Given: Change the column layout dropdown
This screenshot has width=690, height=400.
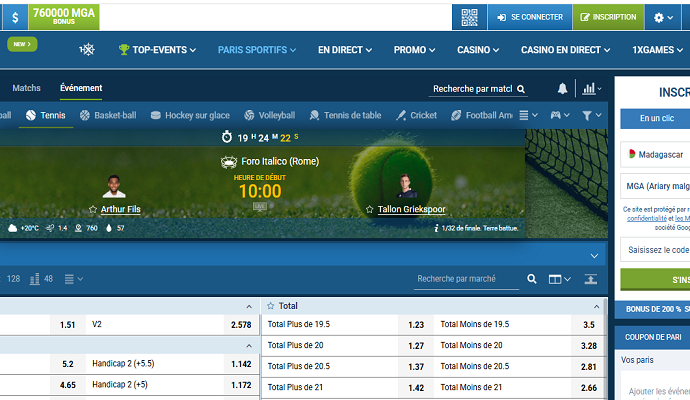Looking at the screenshot, I should [559, 279].
